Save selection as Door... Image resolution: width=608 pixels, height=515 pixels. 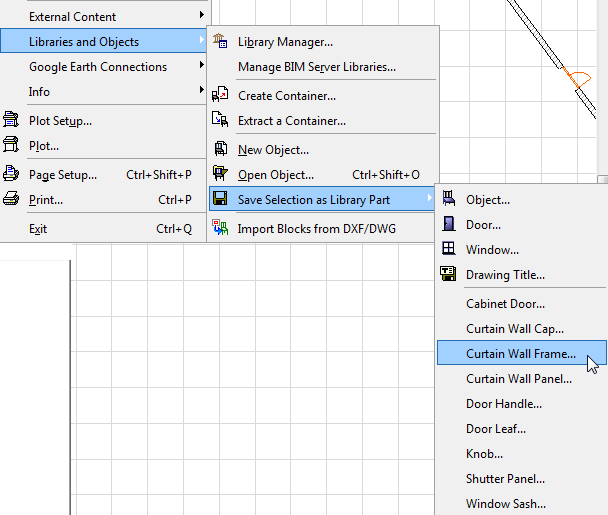click(522, 225)
